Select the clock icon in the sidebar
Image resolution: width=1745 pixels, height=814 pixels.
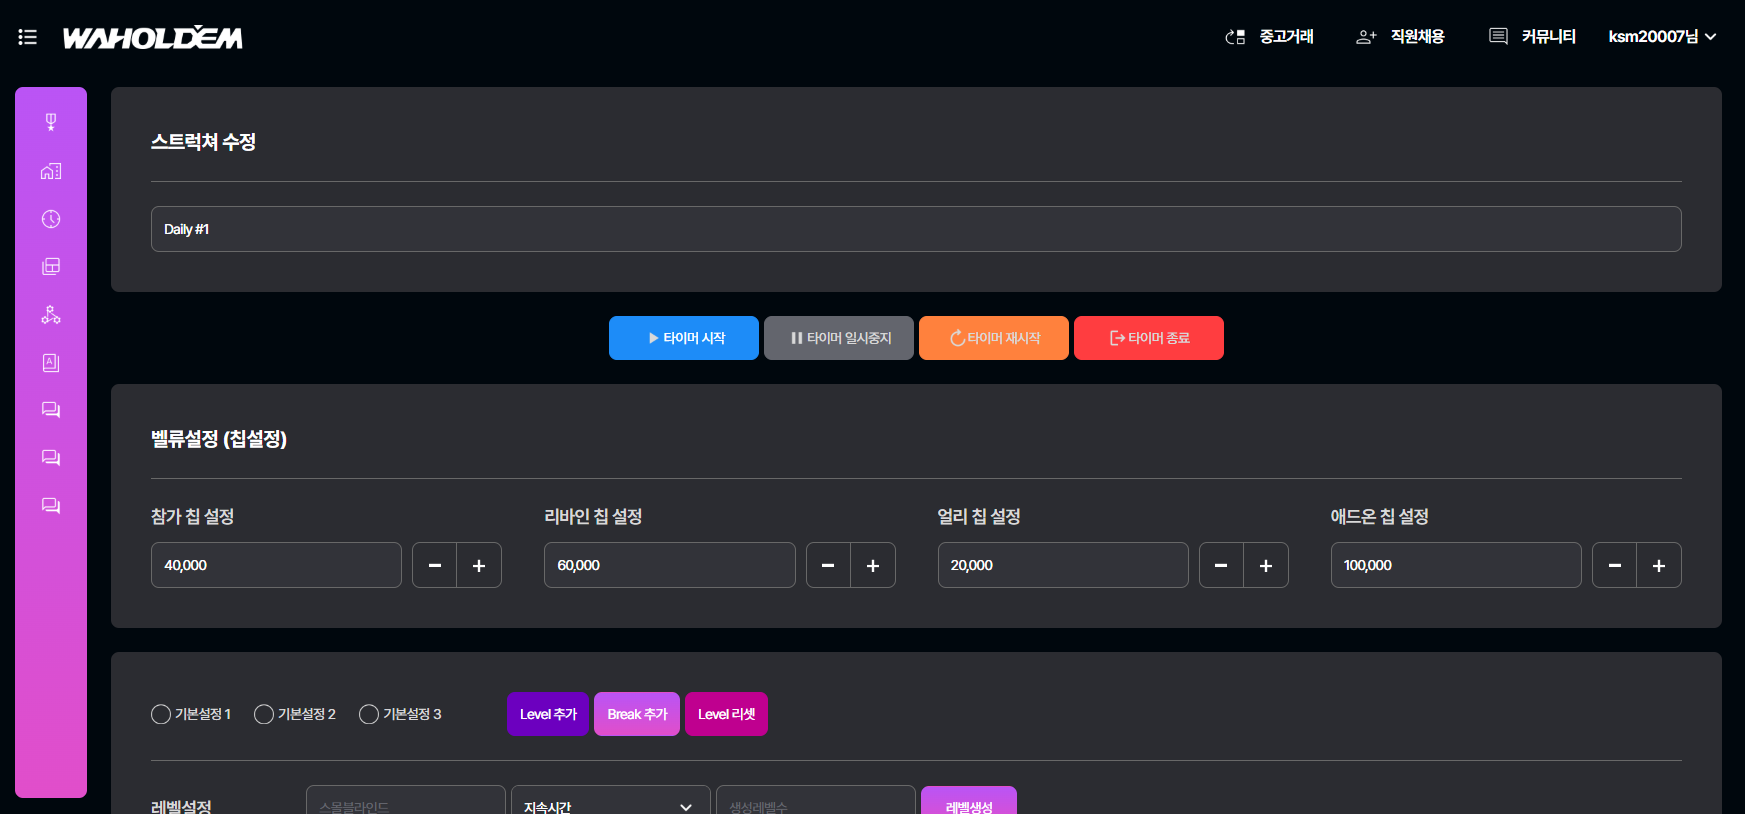pyautogui.click(x=51, y=219)
